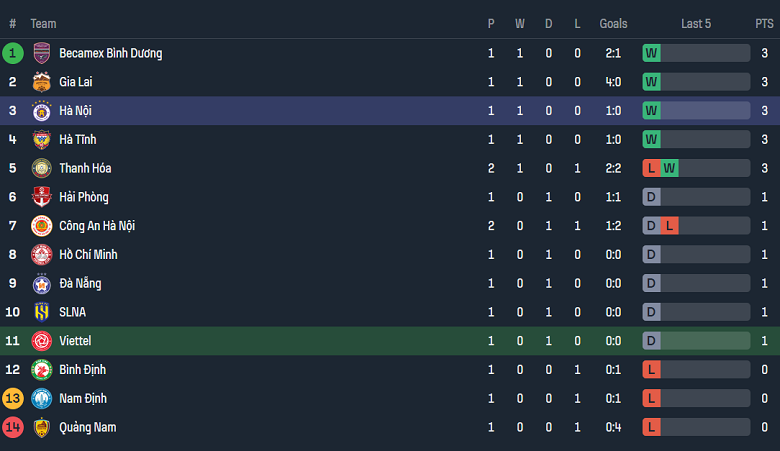This screenshot has width=780, height=451.
Task: Click the red rank 14 position badge
Action: [13, 428]
